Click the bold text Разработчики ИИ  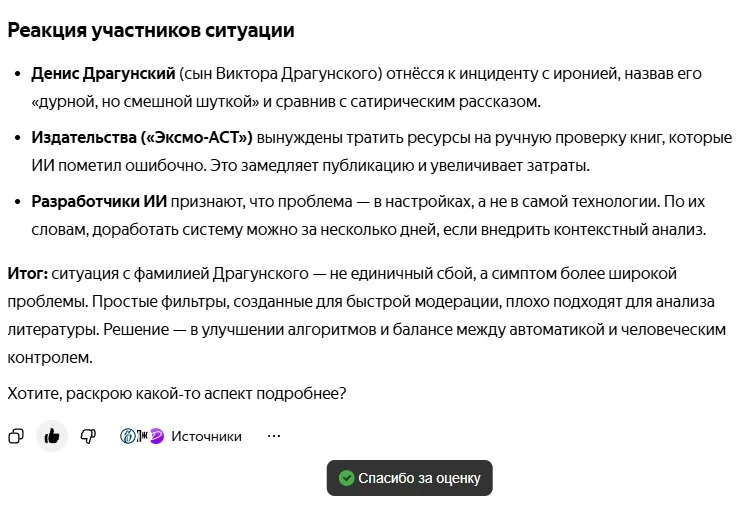[99, 202]
